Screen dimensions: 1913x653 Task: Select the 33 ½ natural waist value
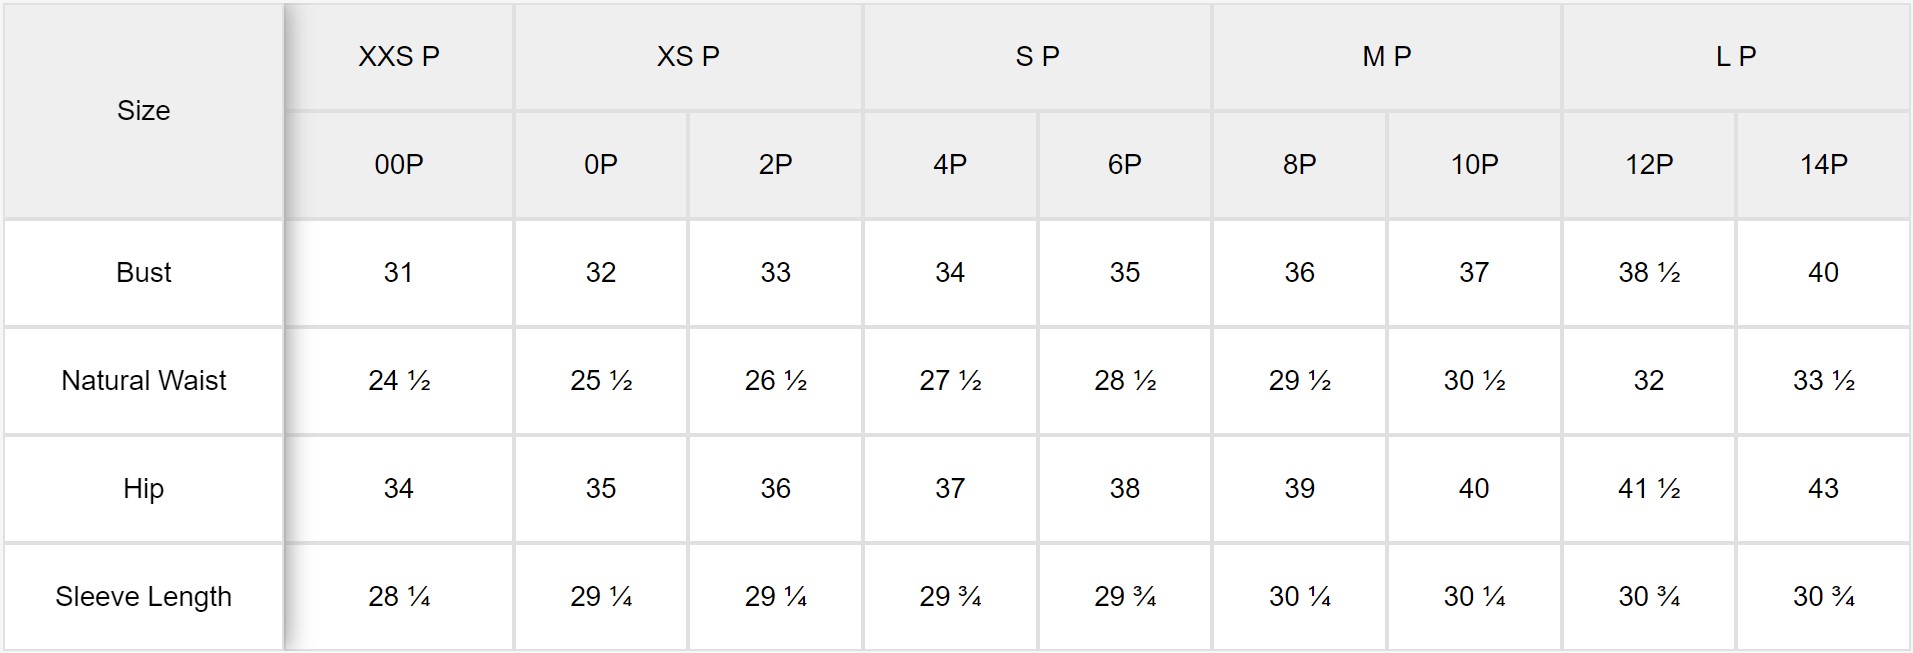point(1823,381)
